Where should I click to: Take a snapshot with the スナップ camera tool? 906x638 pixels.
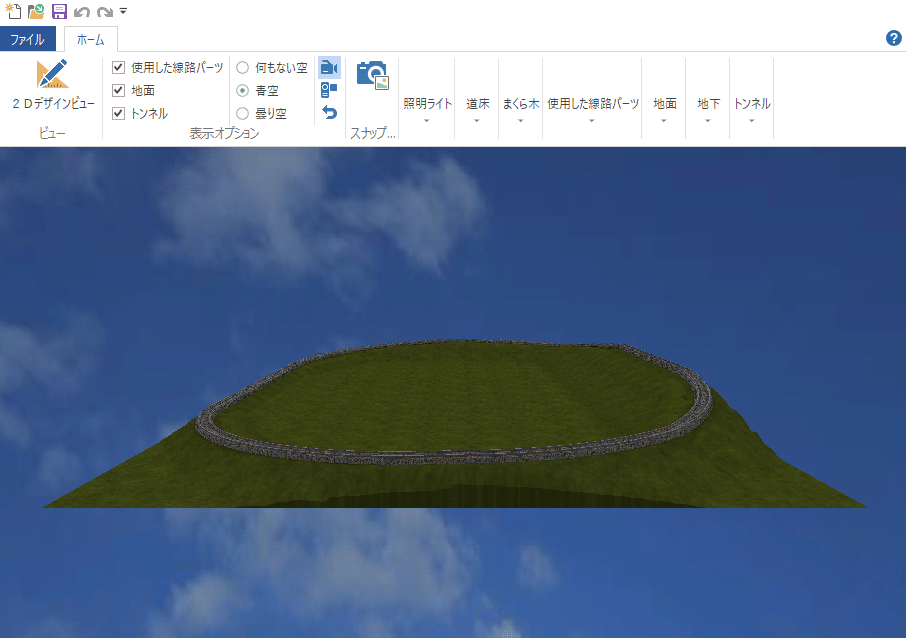click(x=372, y=73)
